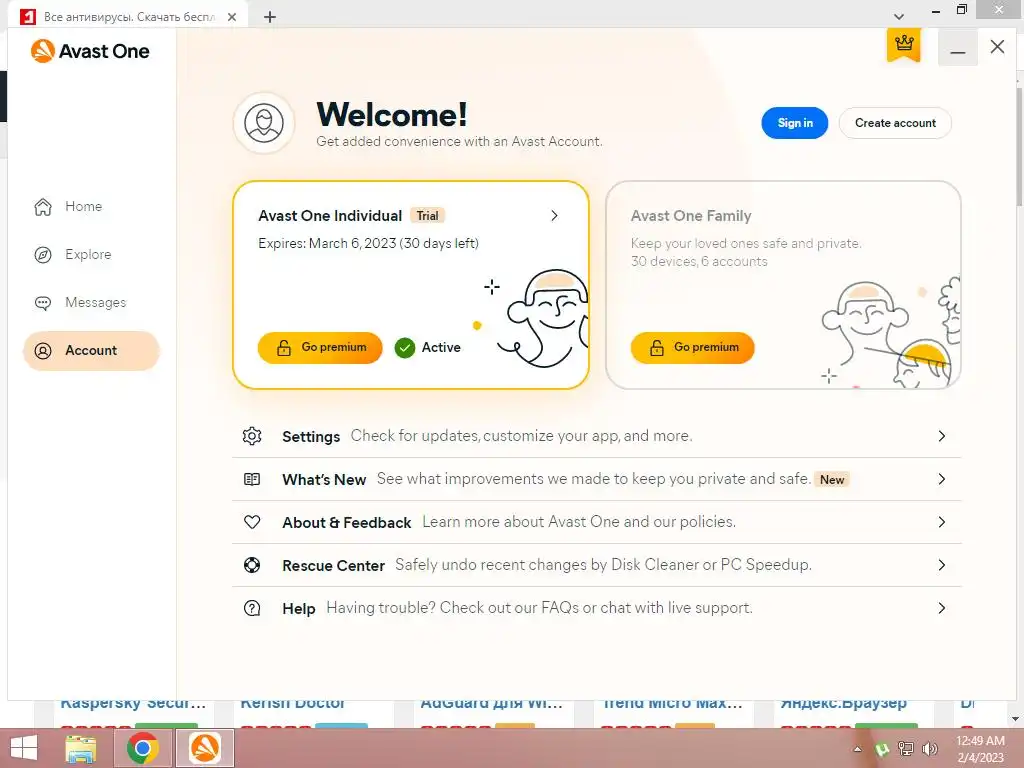Sign in to Avast Account
Screen dimensions: 1024x768
coord(795,123)
